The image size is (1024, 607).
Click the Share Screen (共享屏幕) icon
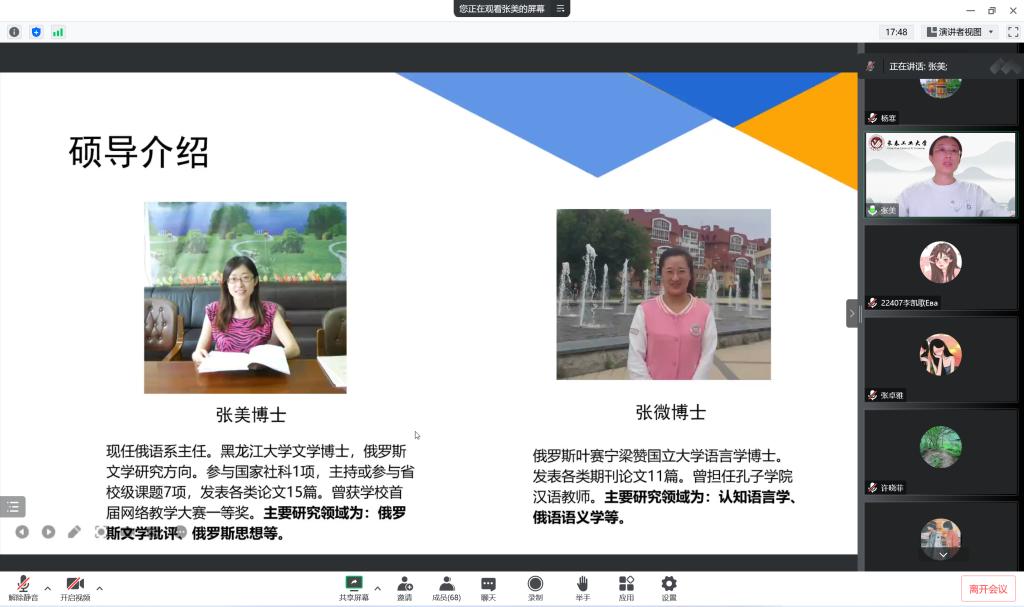353,585
